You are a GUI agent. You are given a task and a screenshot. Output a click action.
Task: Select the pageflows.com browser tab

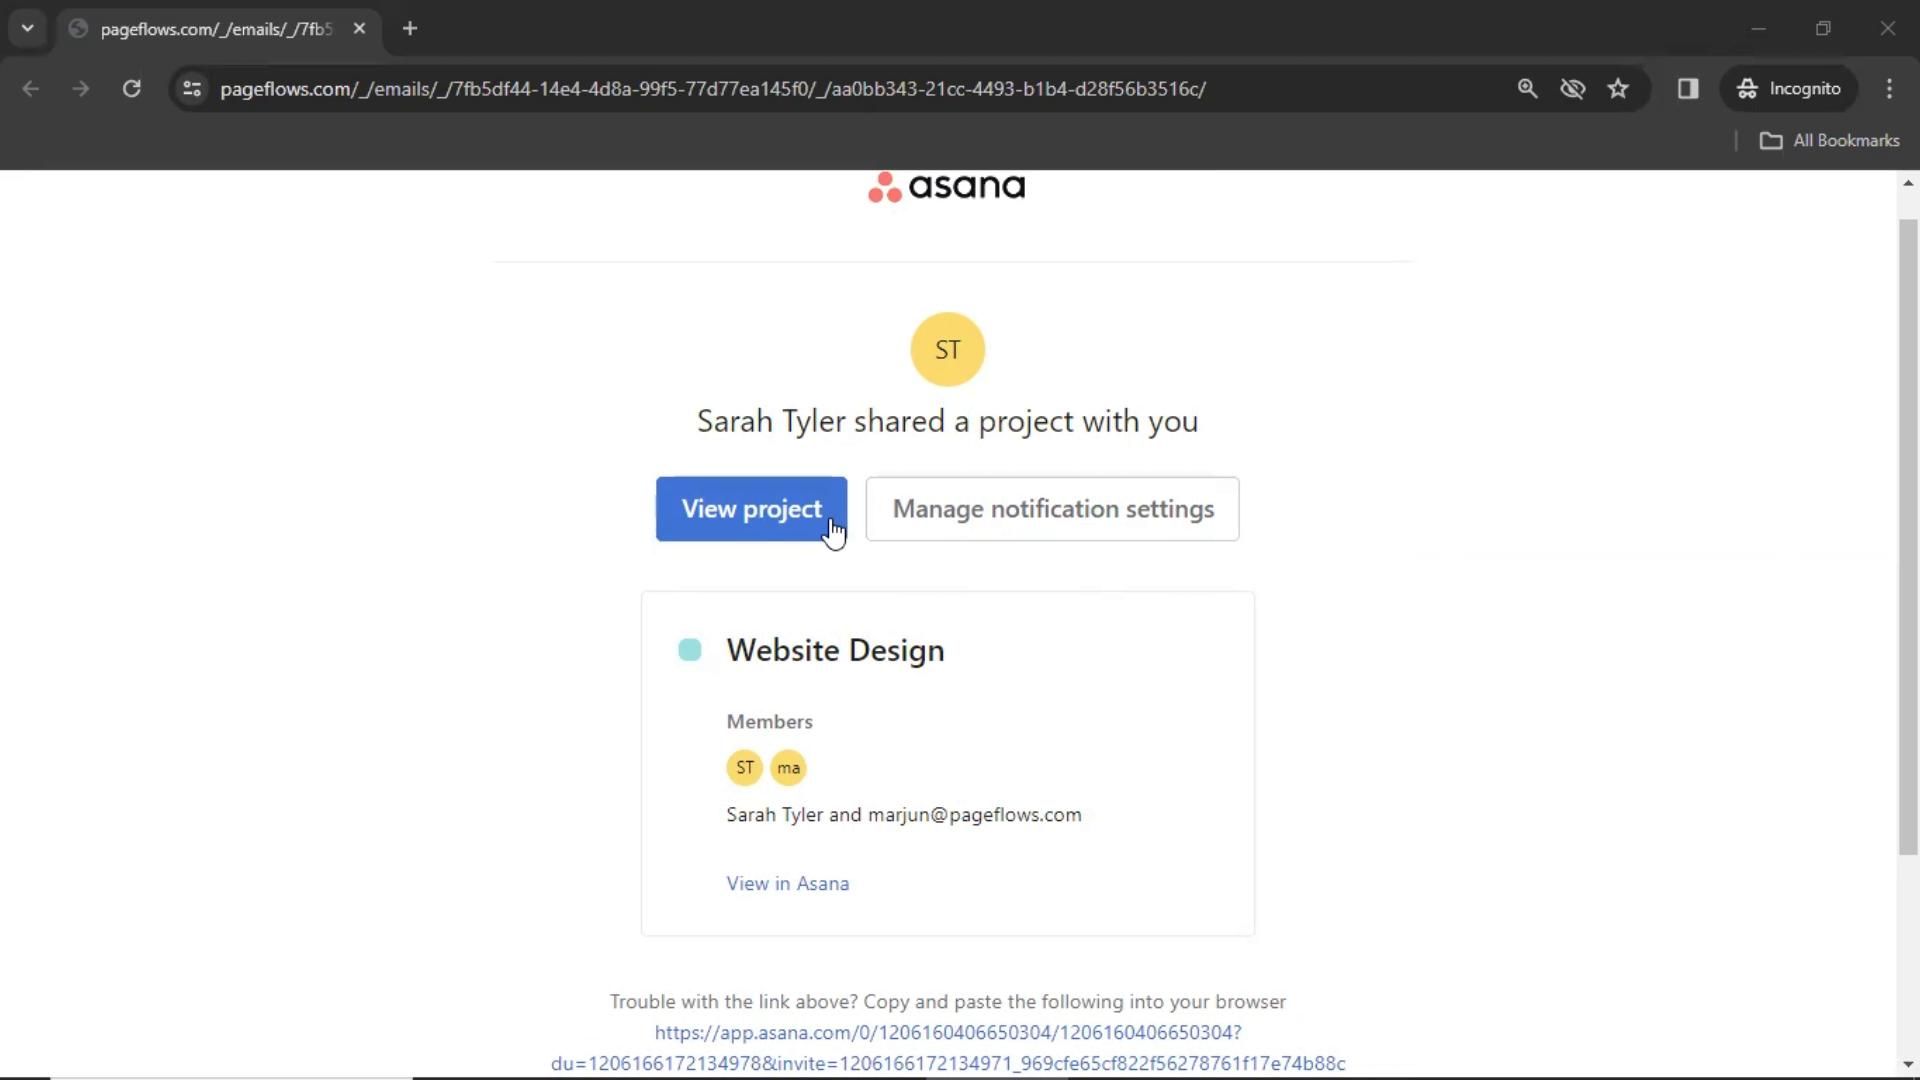[215, 29]
